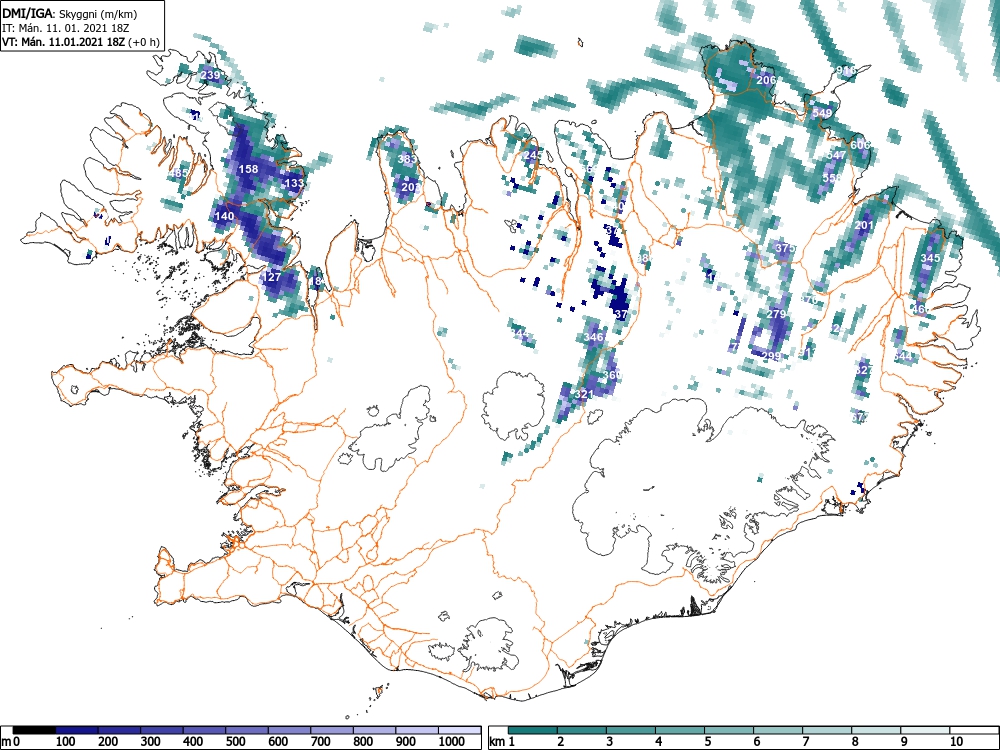Pick the dark blue 100–200 m legend swatch

77,730
